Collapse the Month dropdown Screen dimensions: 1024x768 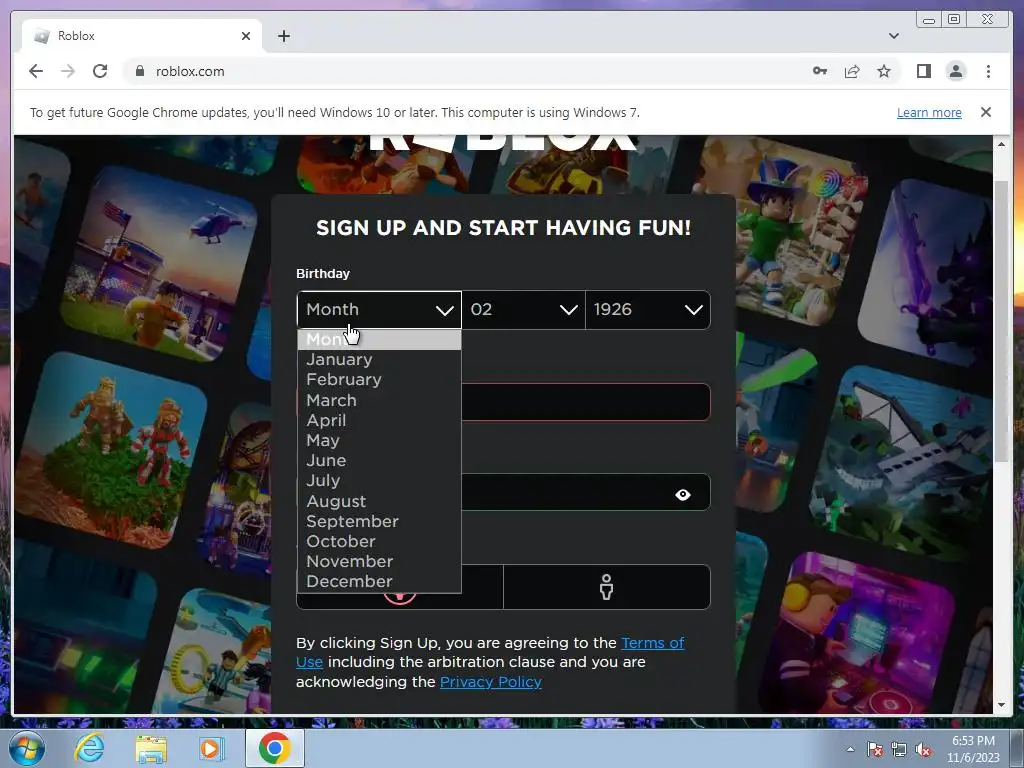click(x=379, y=310)
